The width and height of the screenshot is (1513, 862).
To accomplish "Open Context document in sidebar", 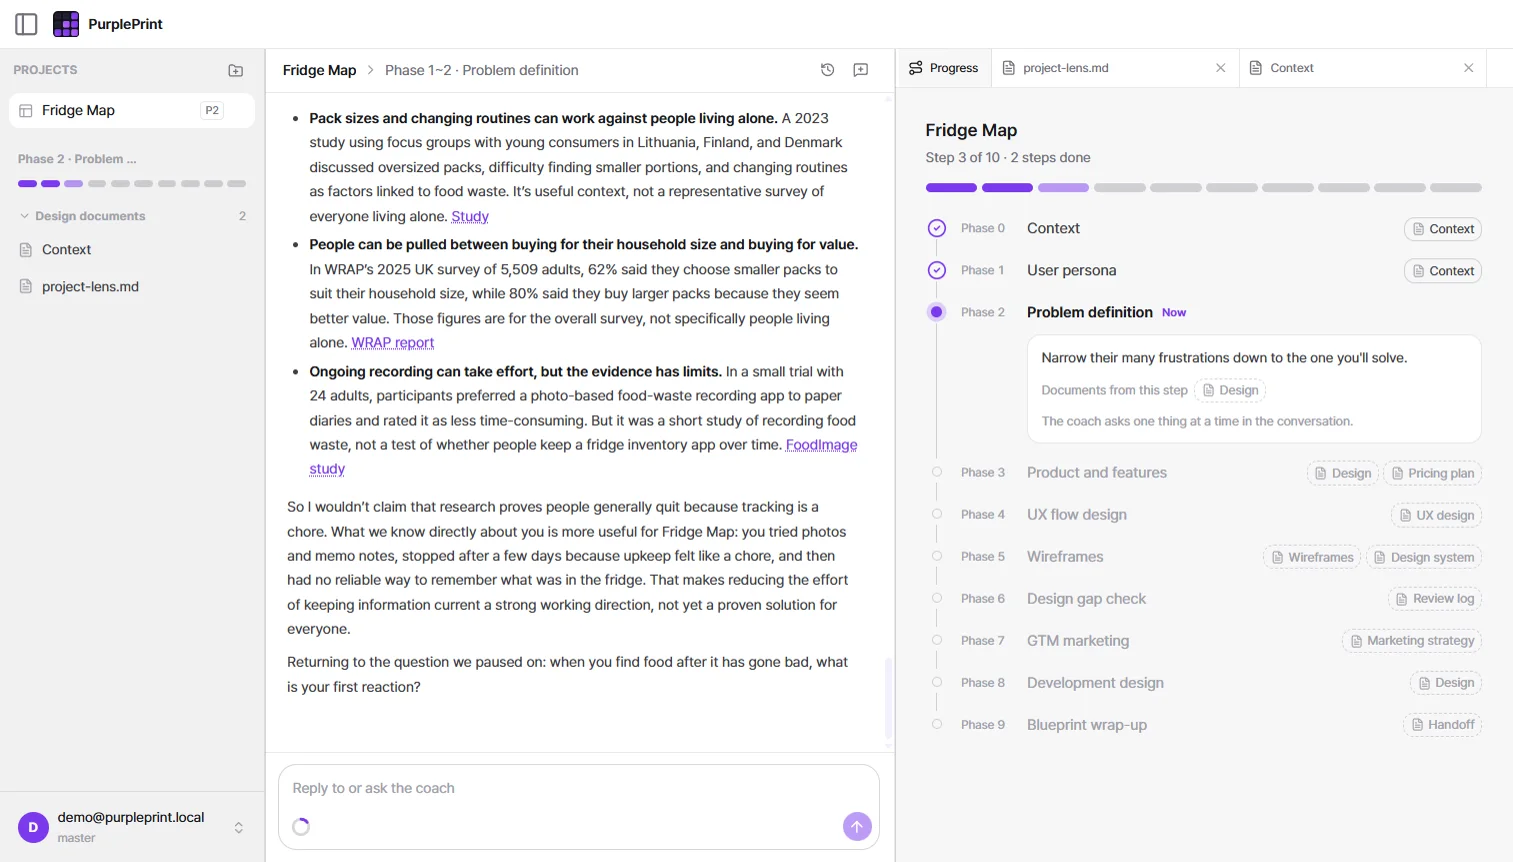I will (x=132, y=250).
